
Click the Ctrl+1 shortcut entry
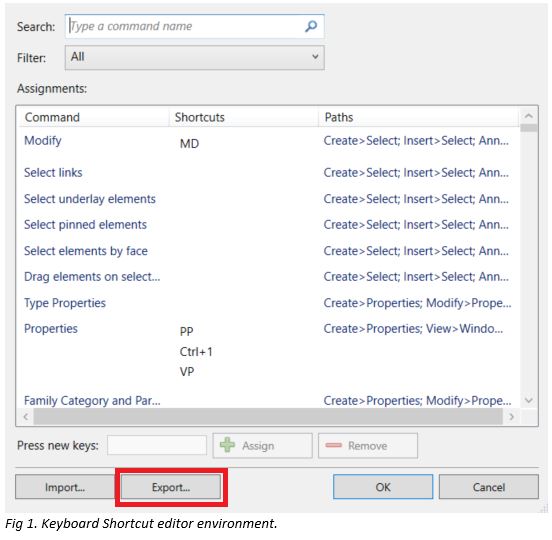tap(196, 352)
